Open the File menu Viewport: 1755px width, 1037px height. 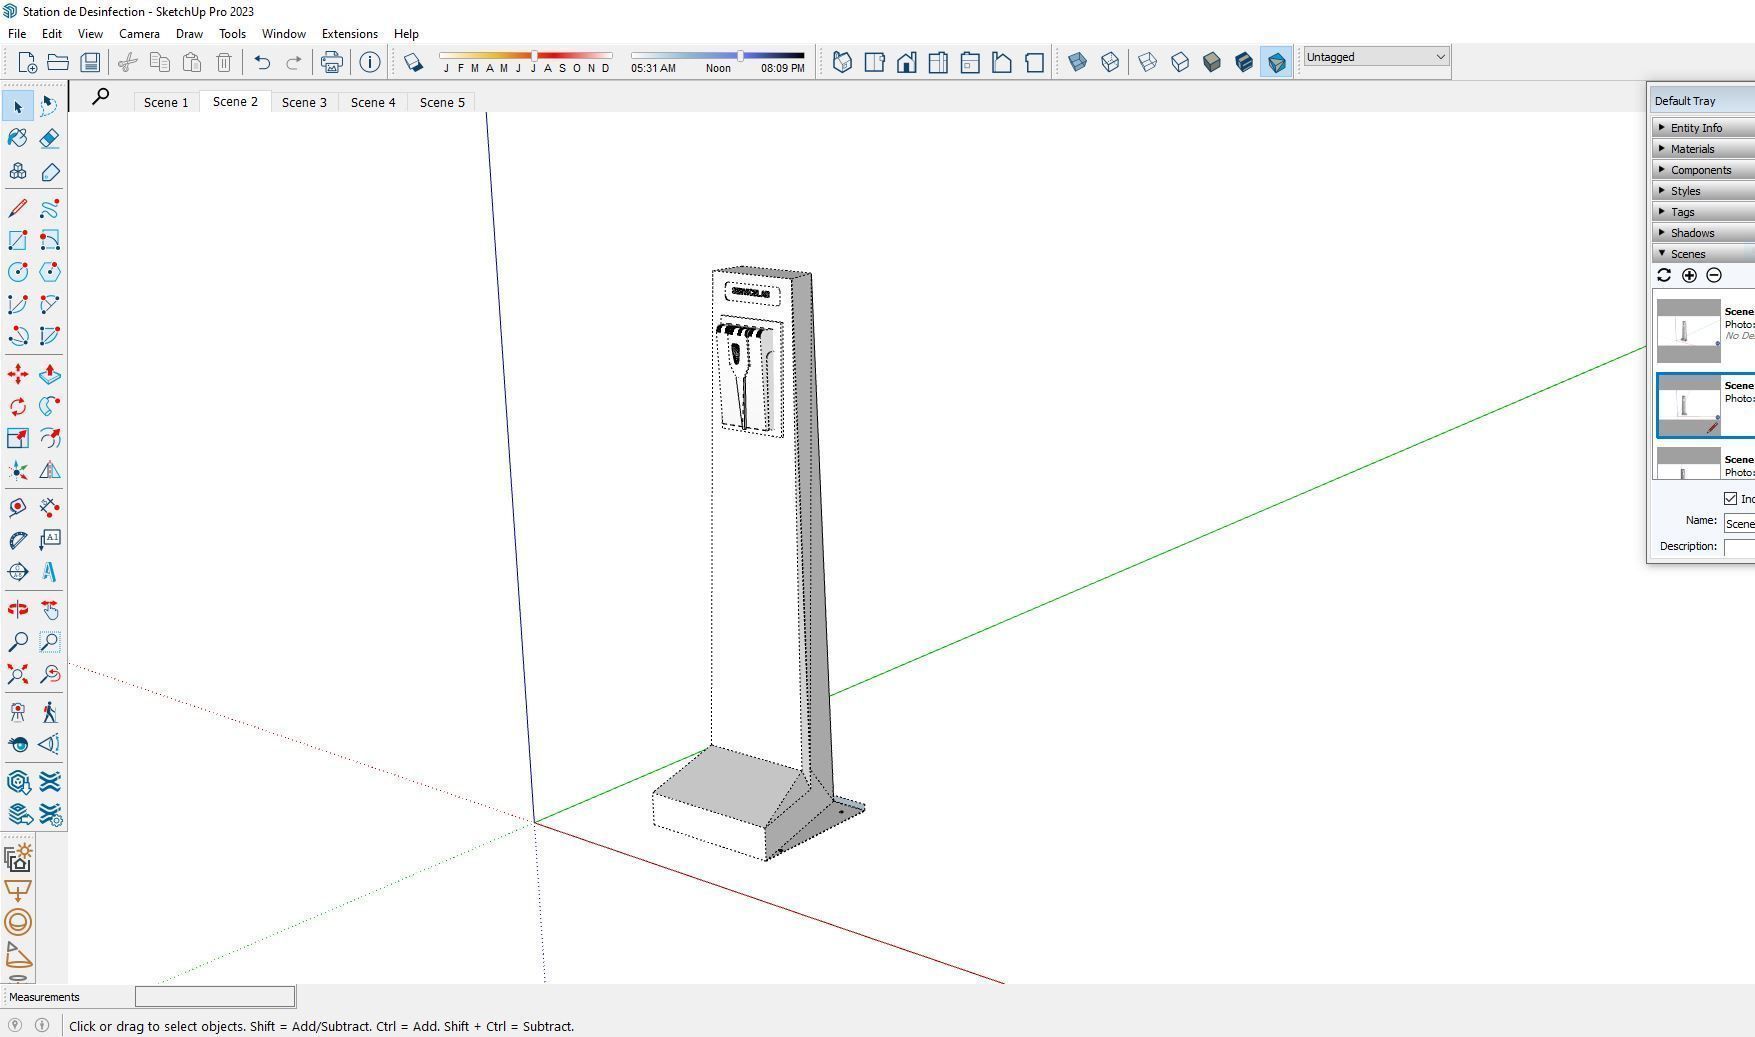pyautogui.click(x=17, y=34)
